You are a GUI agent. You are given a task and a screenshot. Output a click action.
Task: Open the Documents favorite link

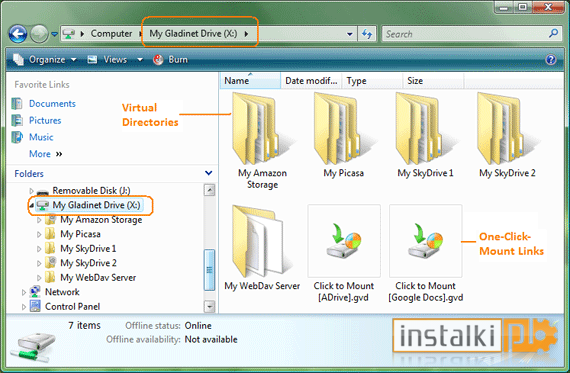tap(52, 104)
